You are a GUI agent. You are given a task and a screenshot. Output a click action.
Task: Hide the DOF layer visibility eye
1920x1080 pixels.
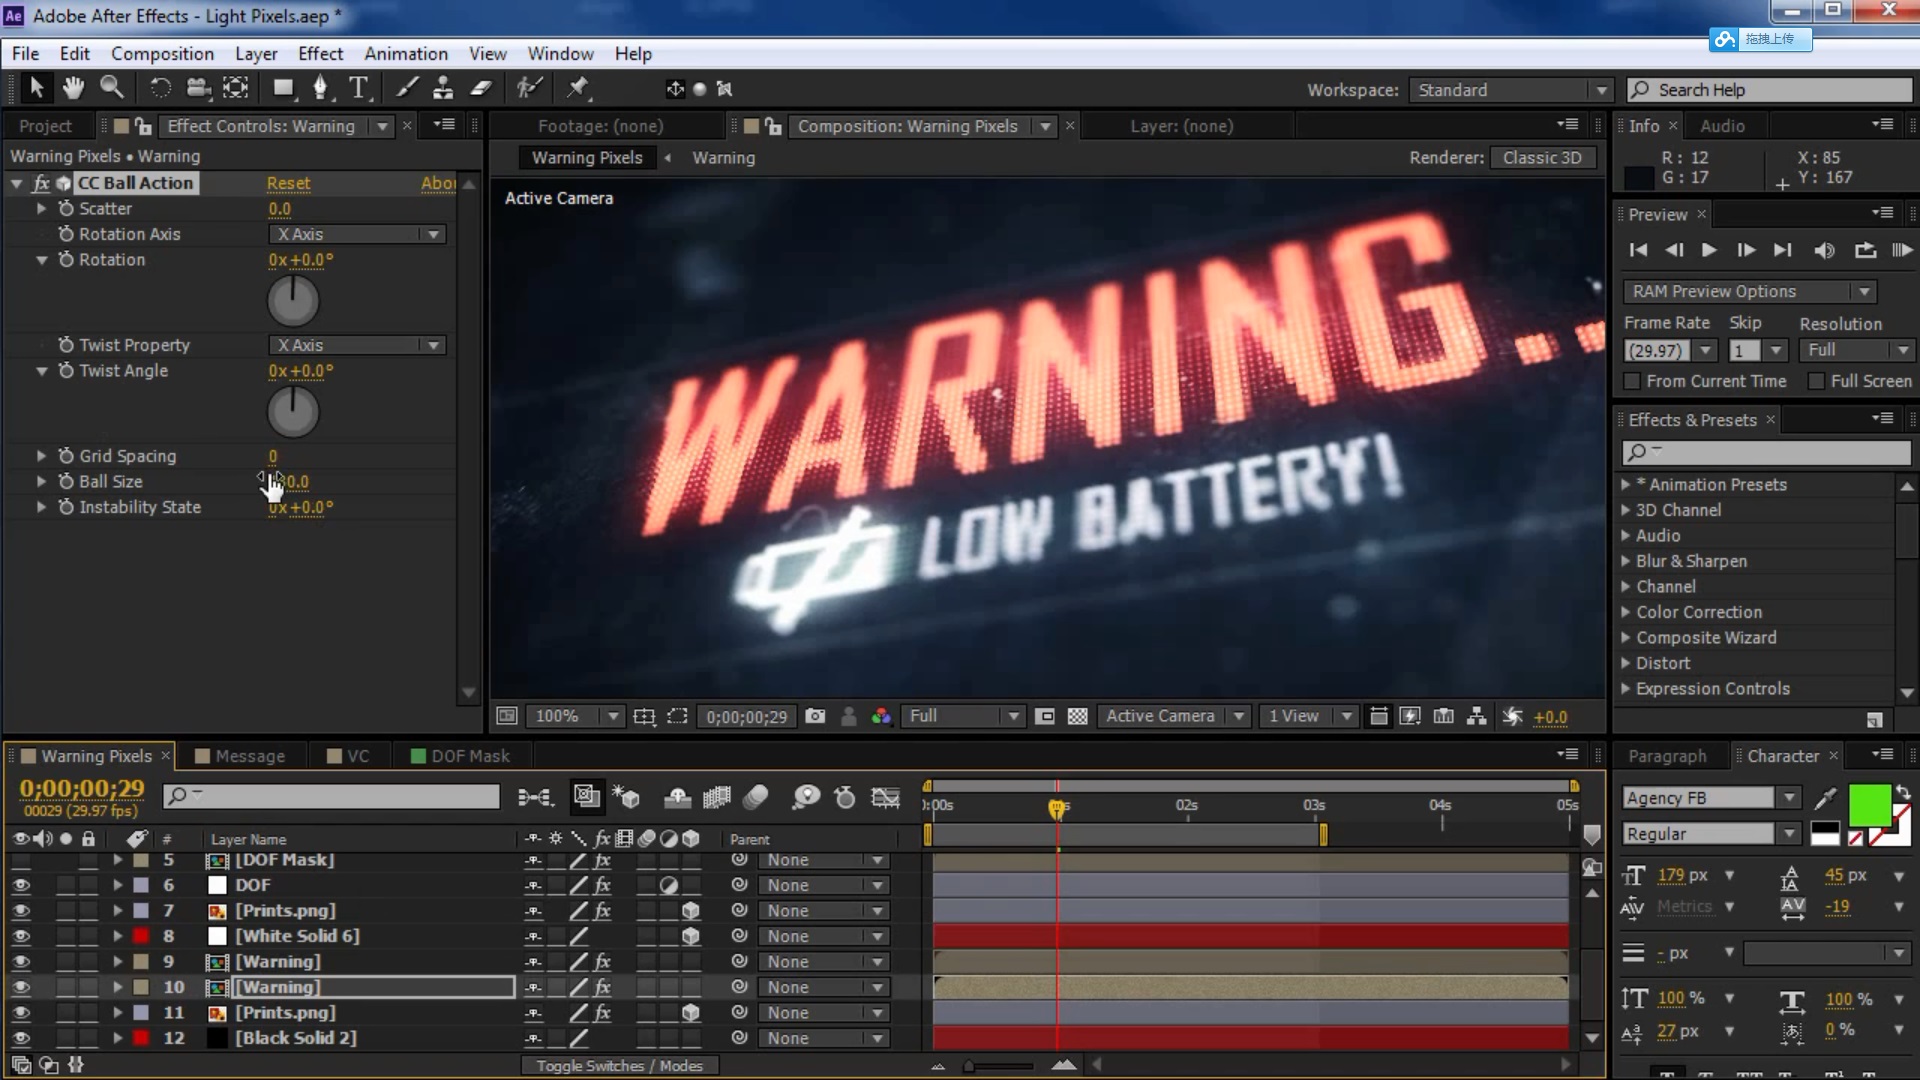[x=21, y=885]
